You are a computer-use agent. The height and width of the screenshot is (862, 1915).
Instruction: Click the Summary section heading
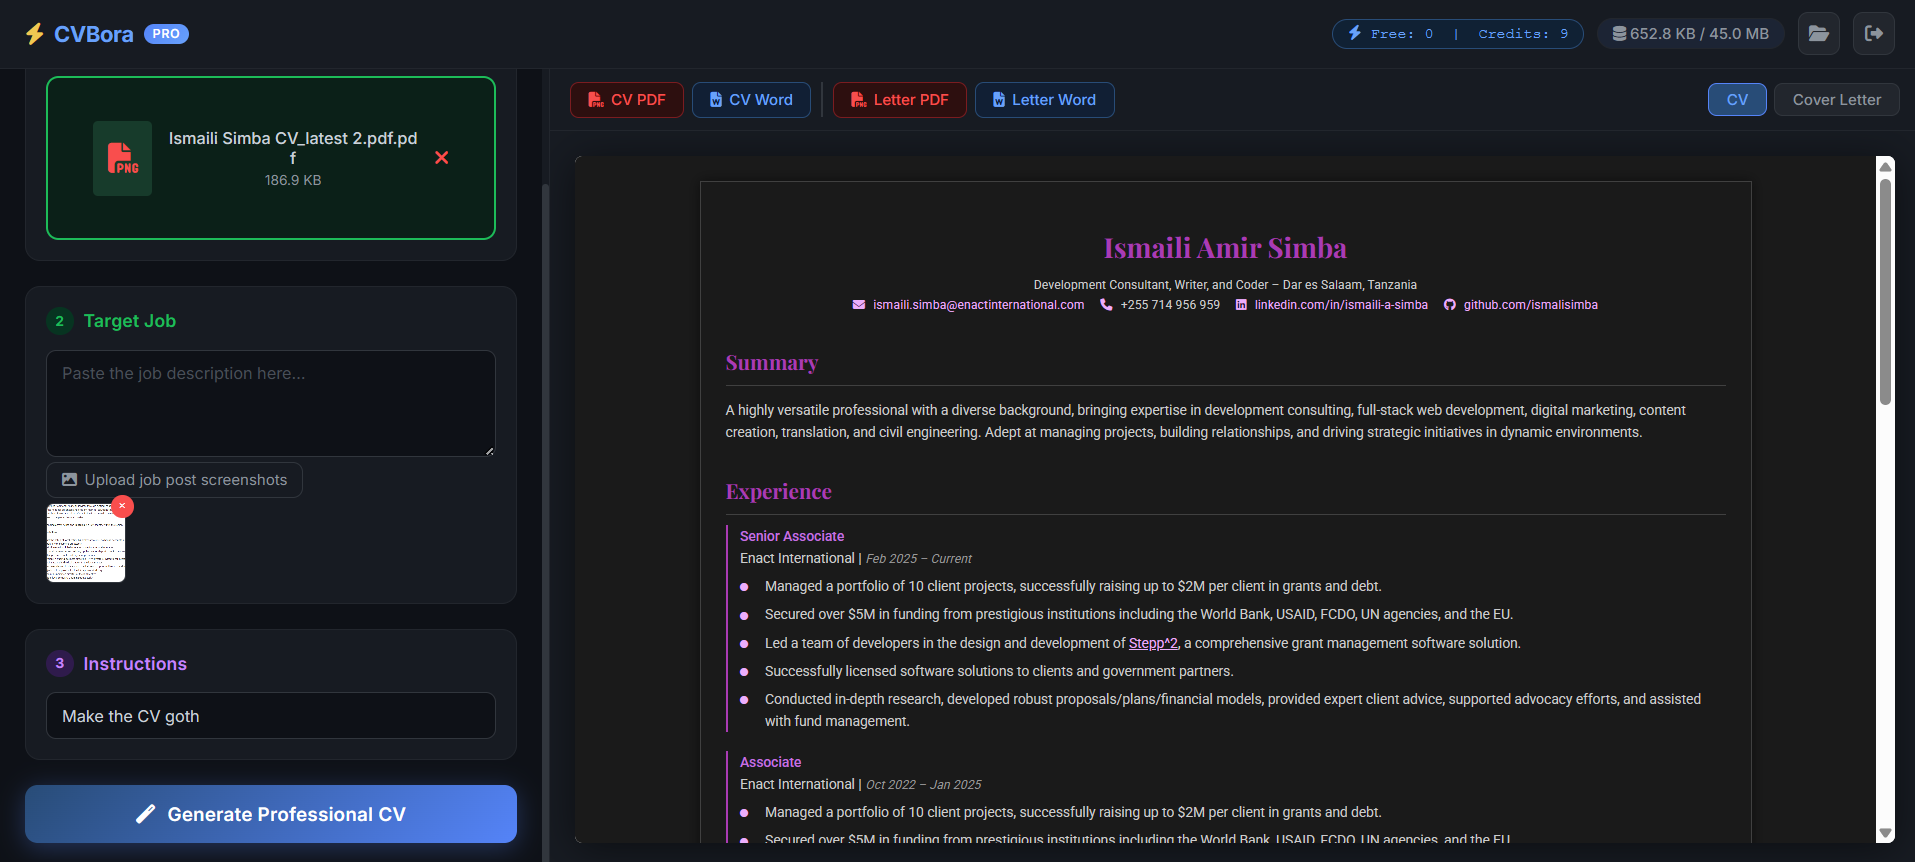point(772,363)
